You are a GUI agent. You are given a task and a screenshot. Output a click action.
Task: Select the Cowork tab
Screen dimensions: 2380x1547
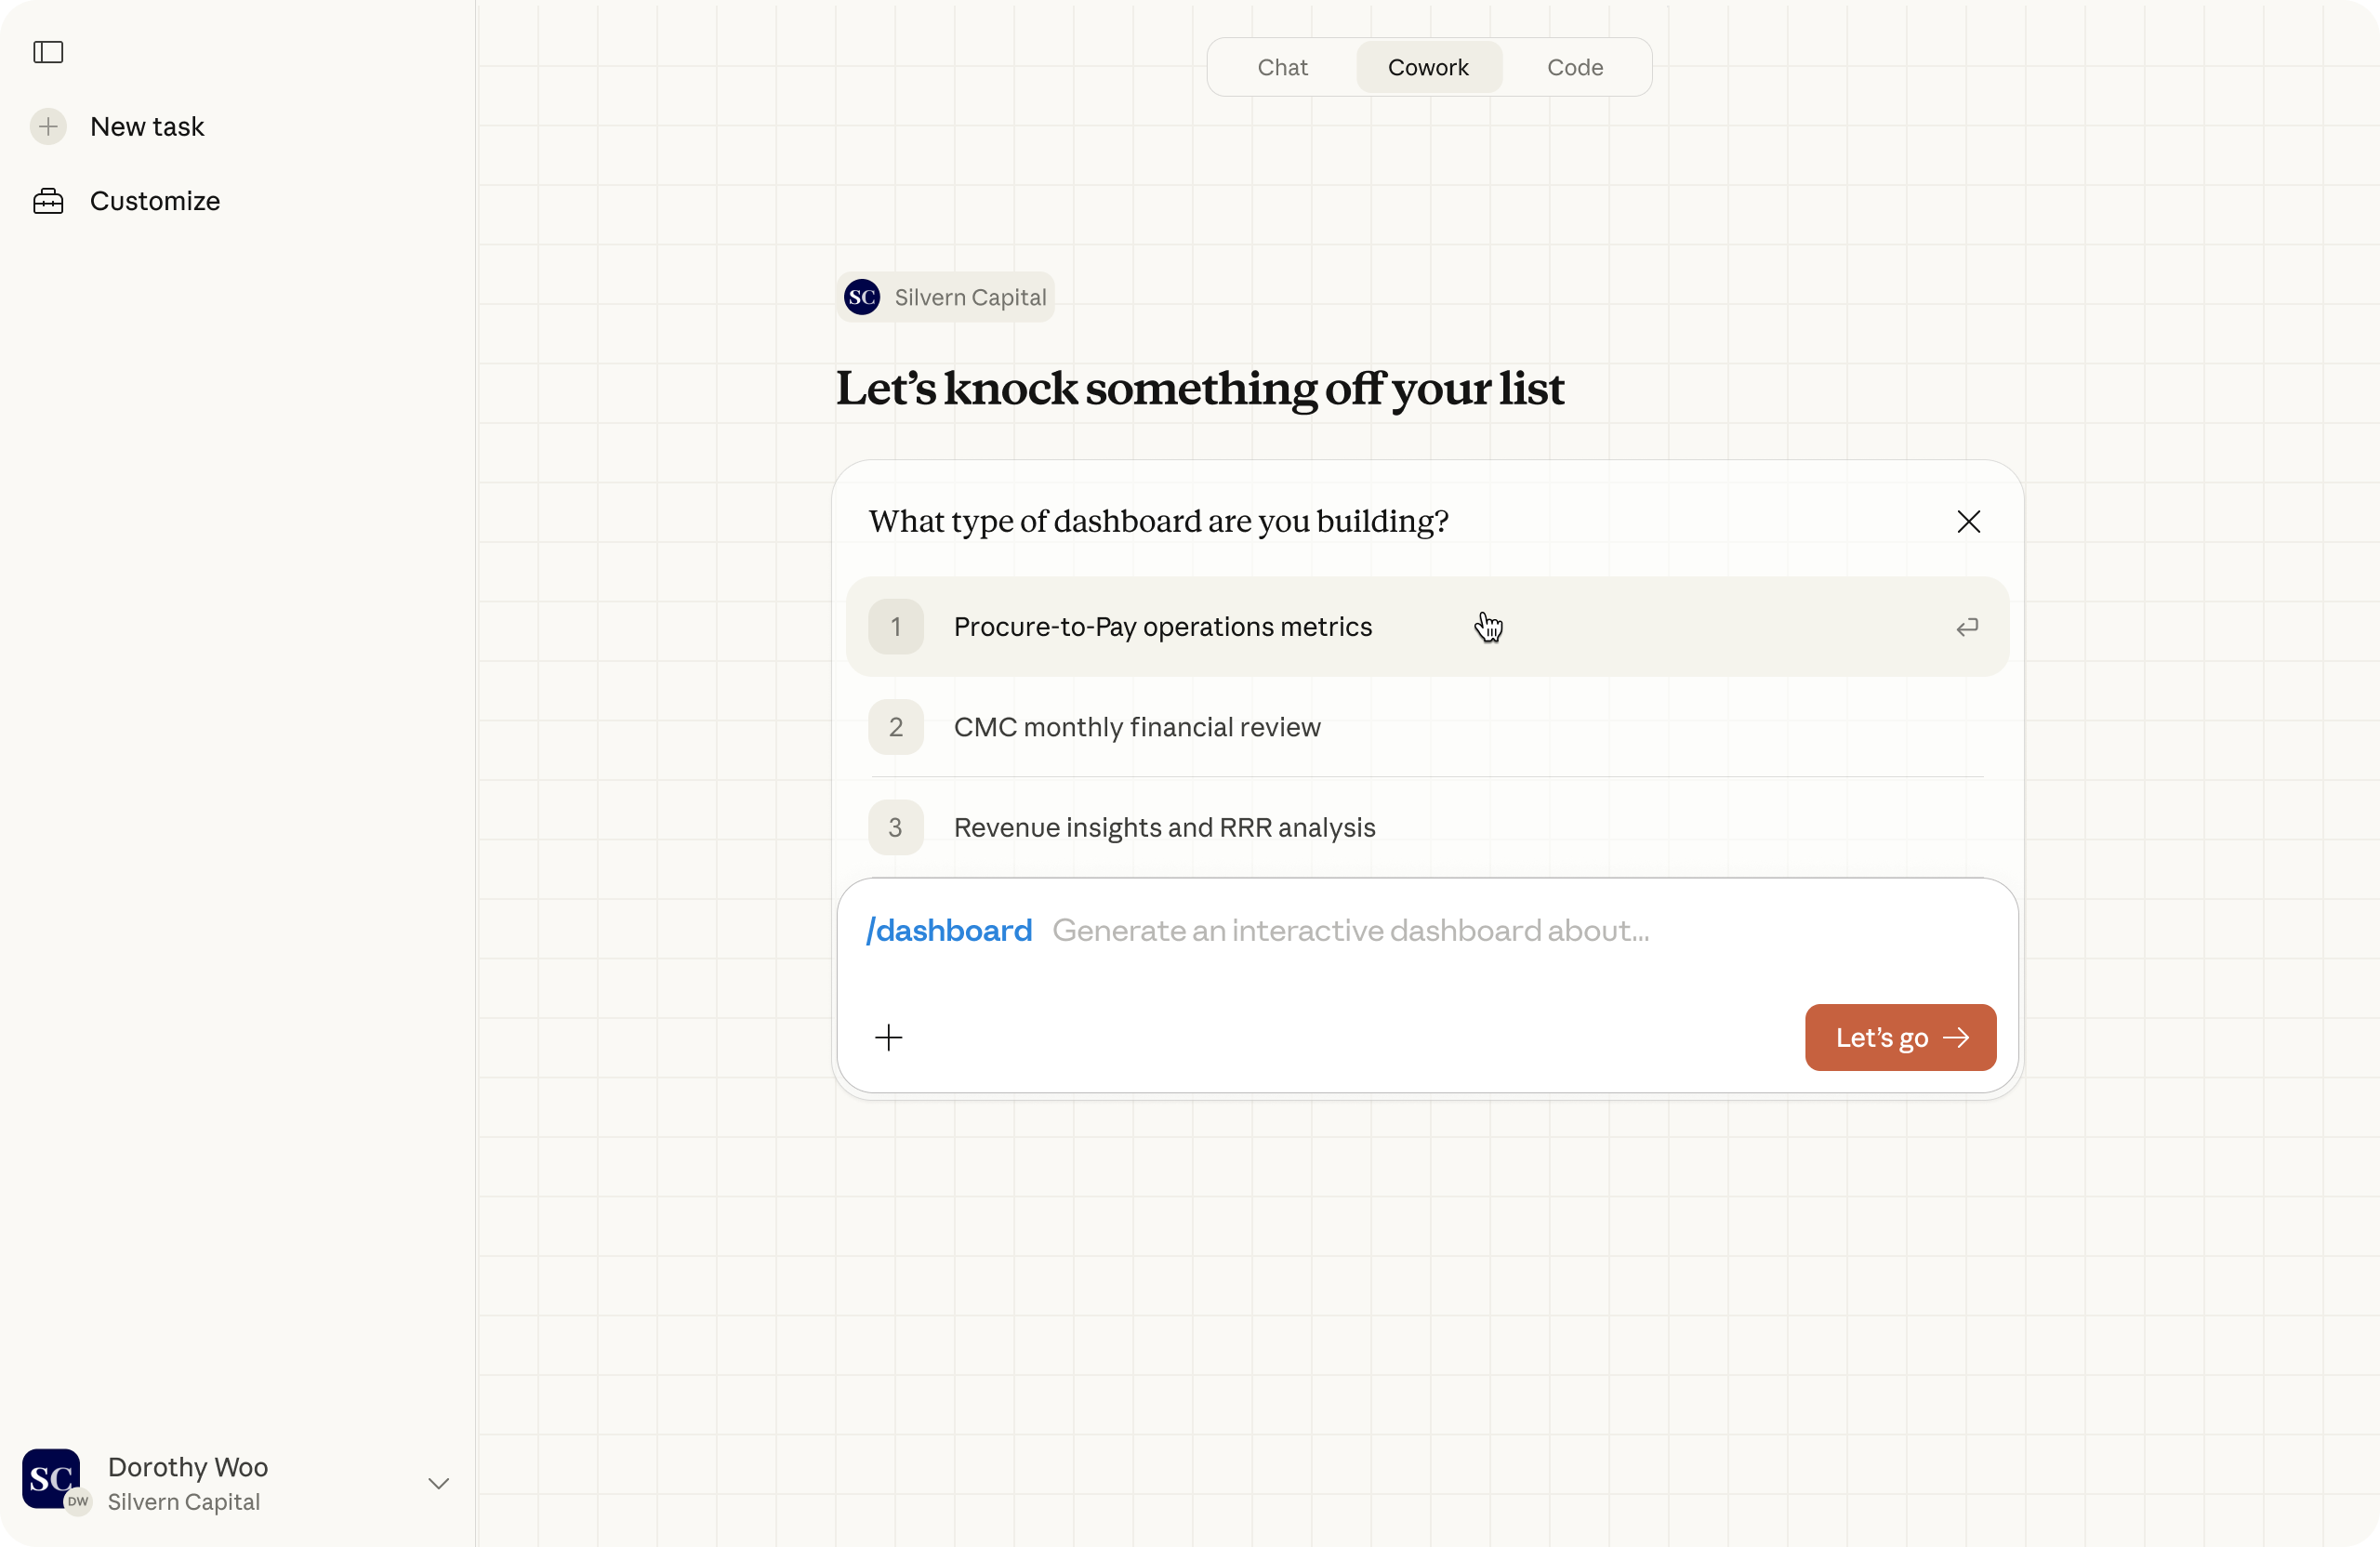click(x=1428, y=67)
